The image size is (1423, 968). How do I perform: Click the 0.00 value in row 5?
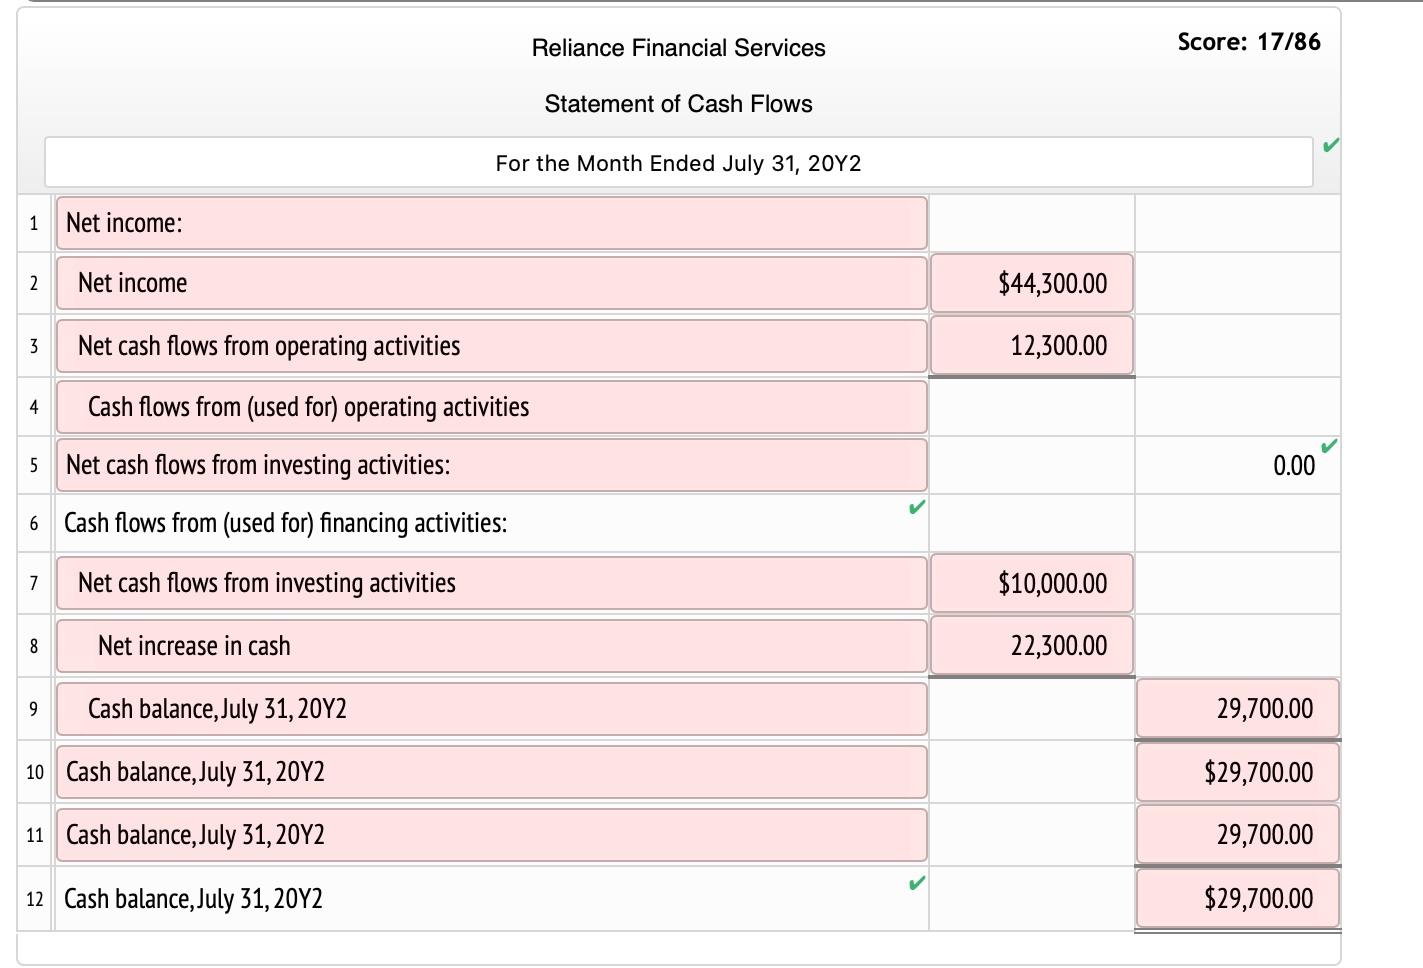1294,466
